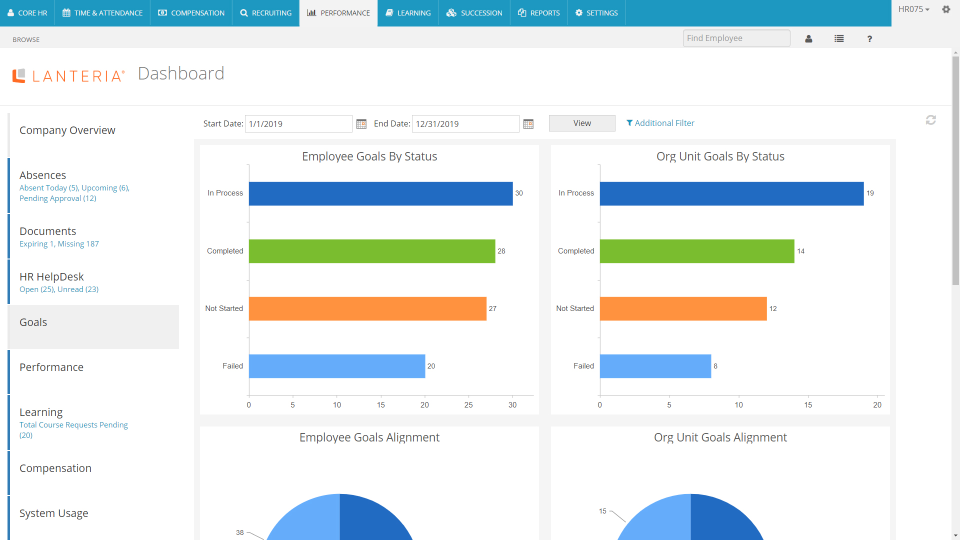Screen dimensions: 960x540
Task: Open Total Course Requests Pending link
Action: click(x=73, y=430)
